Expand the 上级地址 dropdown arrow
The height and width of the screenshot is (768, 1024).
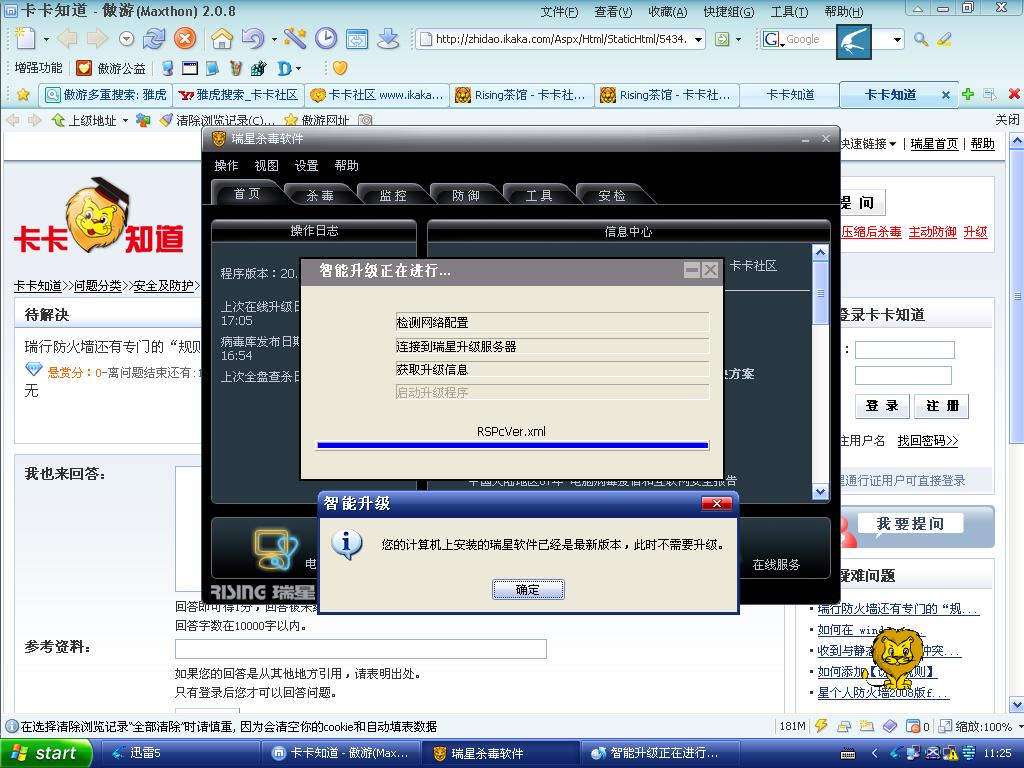[x=125, y=120]
